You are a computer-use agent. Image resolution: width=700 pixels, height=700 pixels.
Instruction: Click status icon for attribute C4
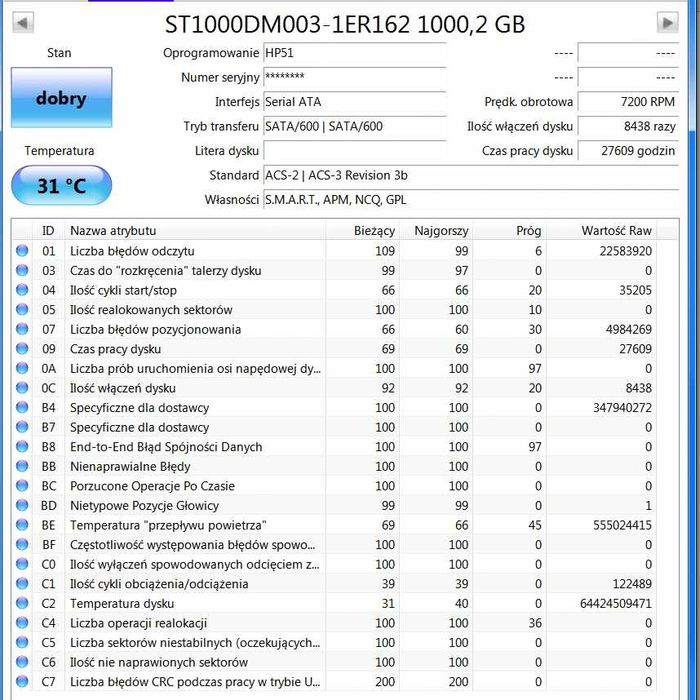(x=22, y=623)
